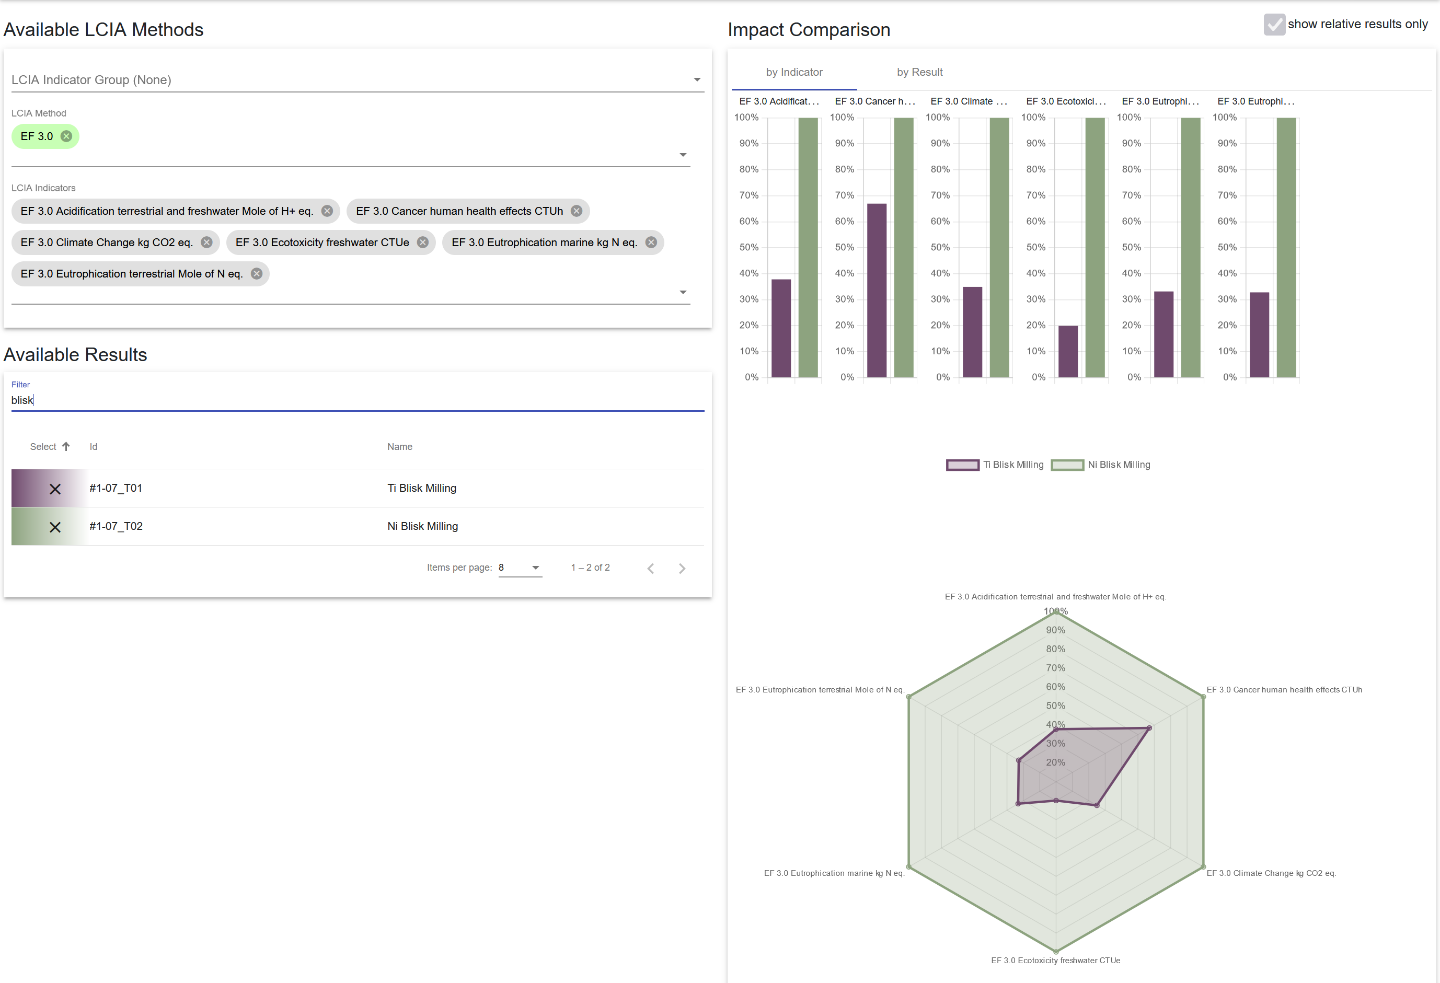Remove the Climate Change indicator chip
The height and width of the screenshot is (983, 1440).
[207, 242]
